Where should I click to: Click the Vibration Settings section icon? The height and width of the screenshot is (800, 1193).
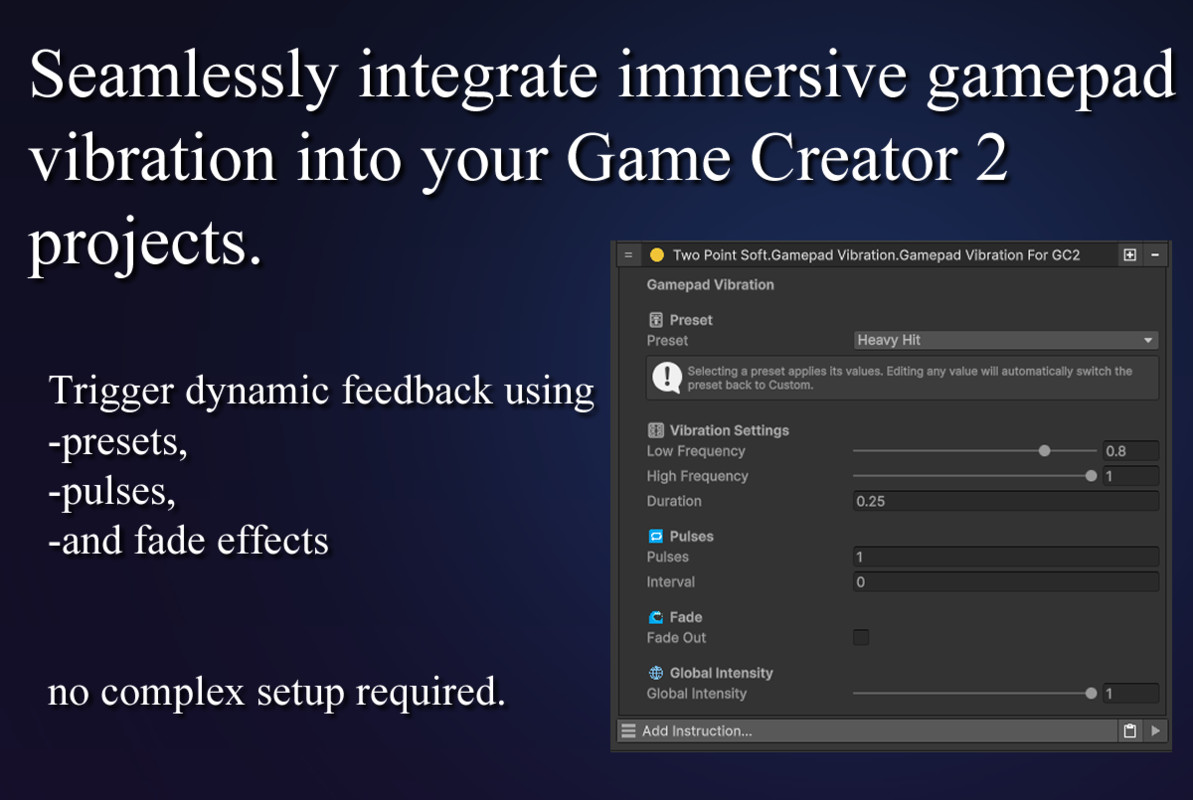656,430
